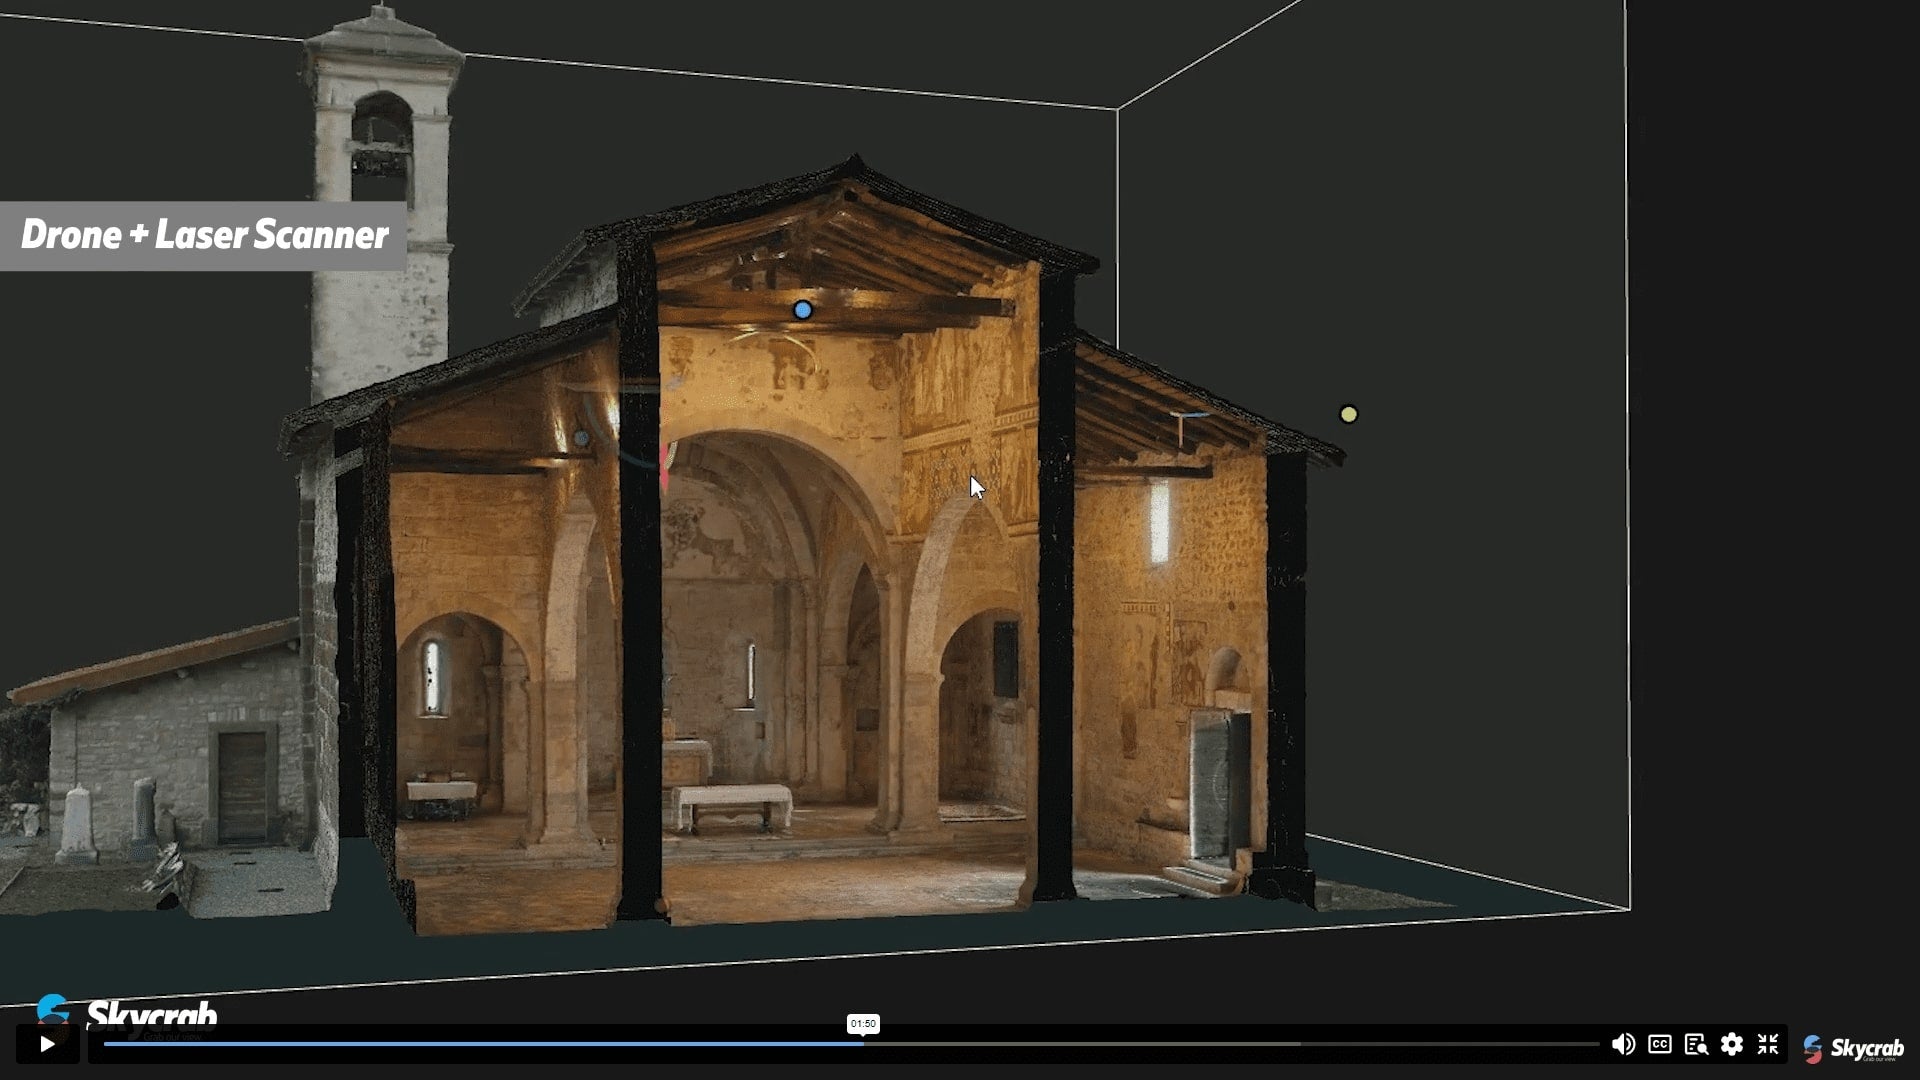This screenshot has width=1920, height=1080.
Task: Exit fullscreen mode
Action: click(x=1768, y=1044)
